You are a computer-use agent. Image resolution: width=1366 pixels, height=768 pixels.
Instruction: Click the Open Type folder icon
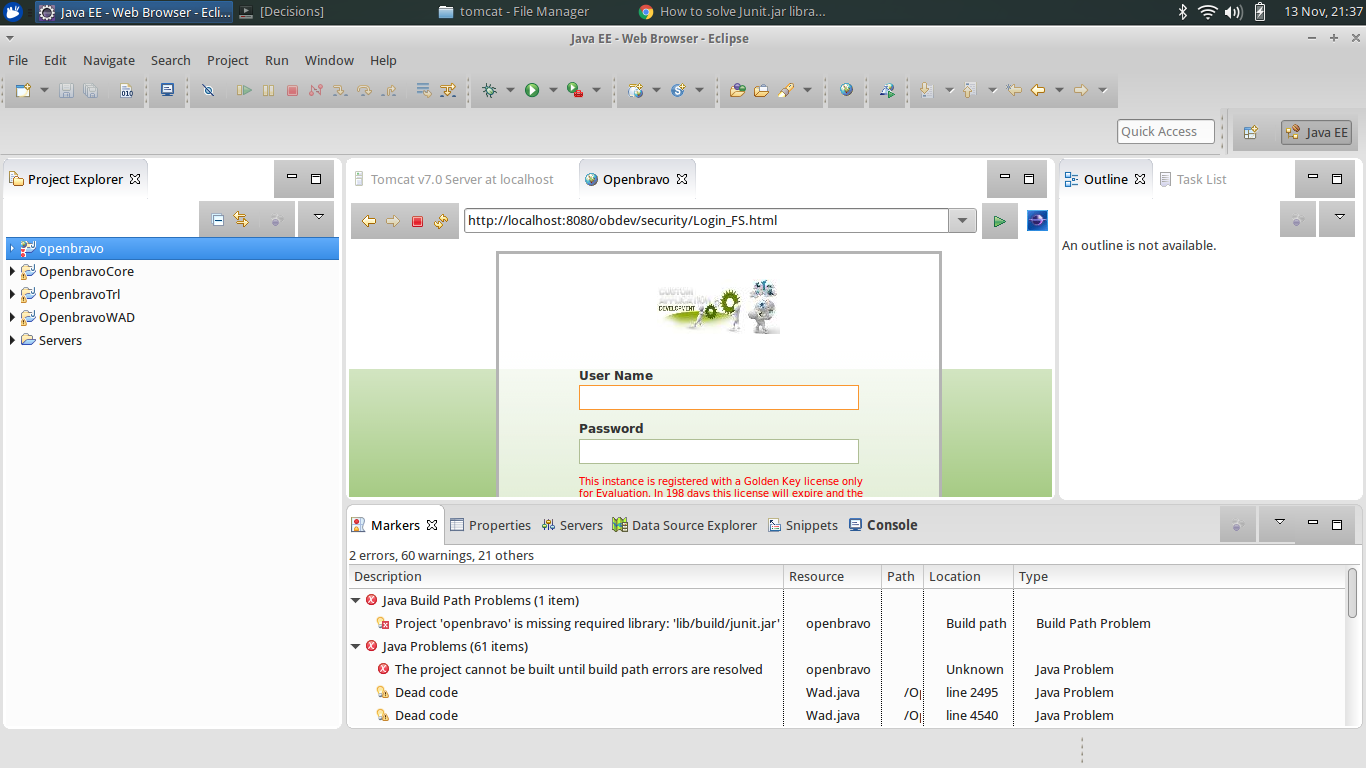[x=738, y=90]
